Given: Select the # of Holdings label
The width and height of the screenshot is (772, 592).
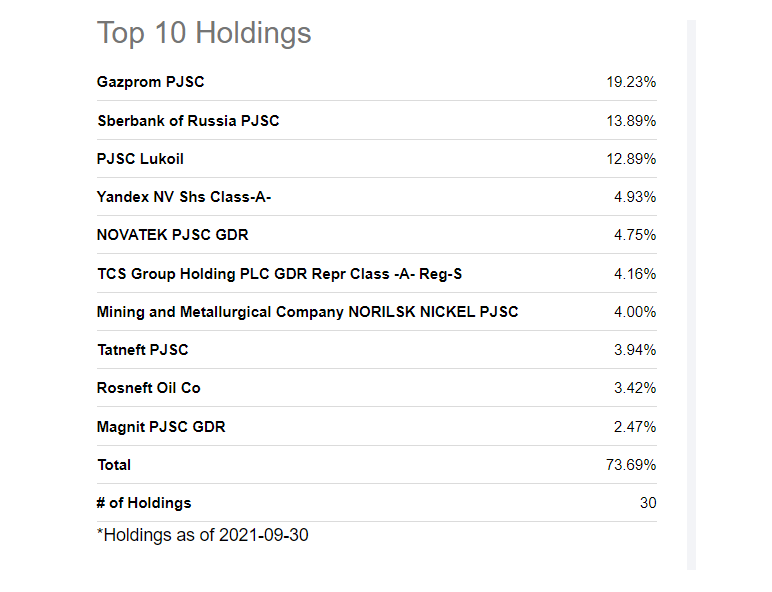Looking at the screenshot, I should [144, 503].
